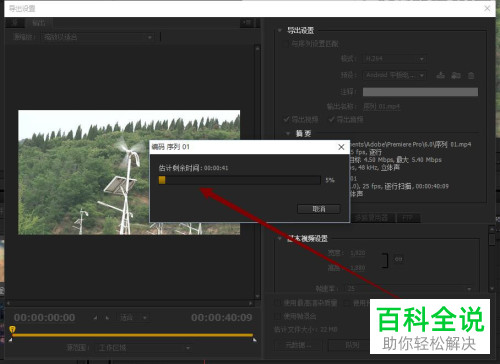Toggle the width-height link constraint icon
Viewport: 500px width, 364px height.
click(x=398, y=259)
